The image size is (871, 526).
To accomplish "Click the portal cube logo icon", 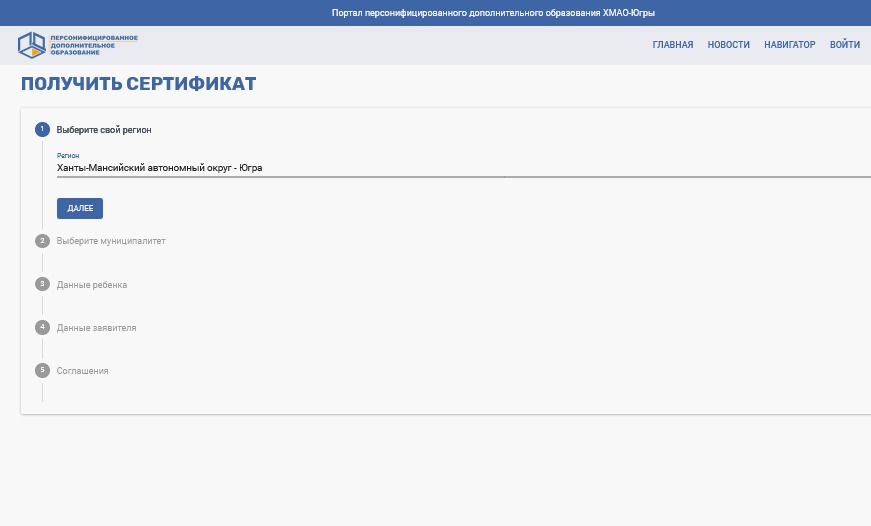I will [x=32, y=45].
